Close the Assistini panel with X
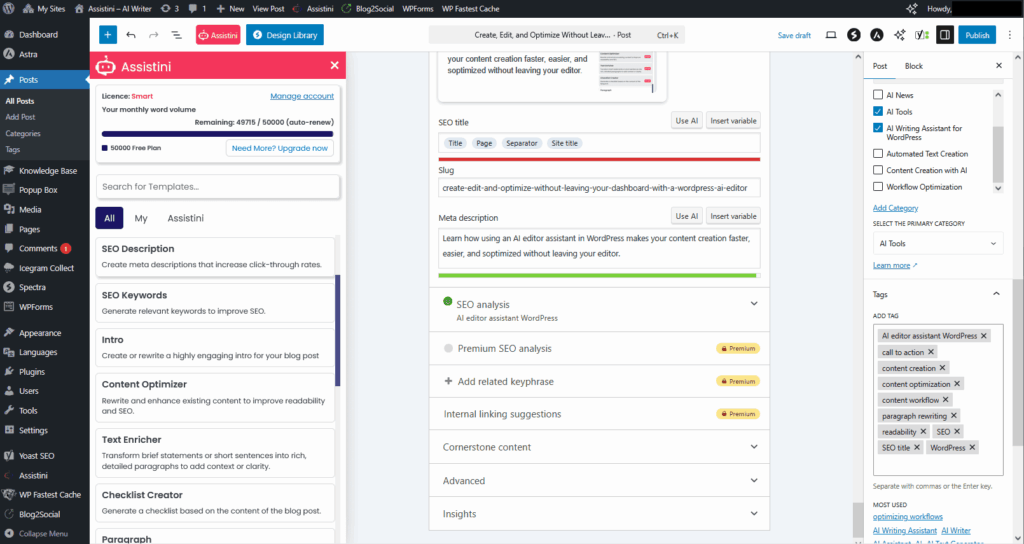 (334, 65)
